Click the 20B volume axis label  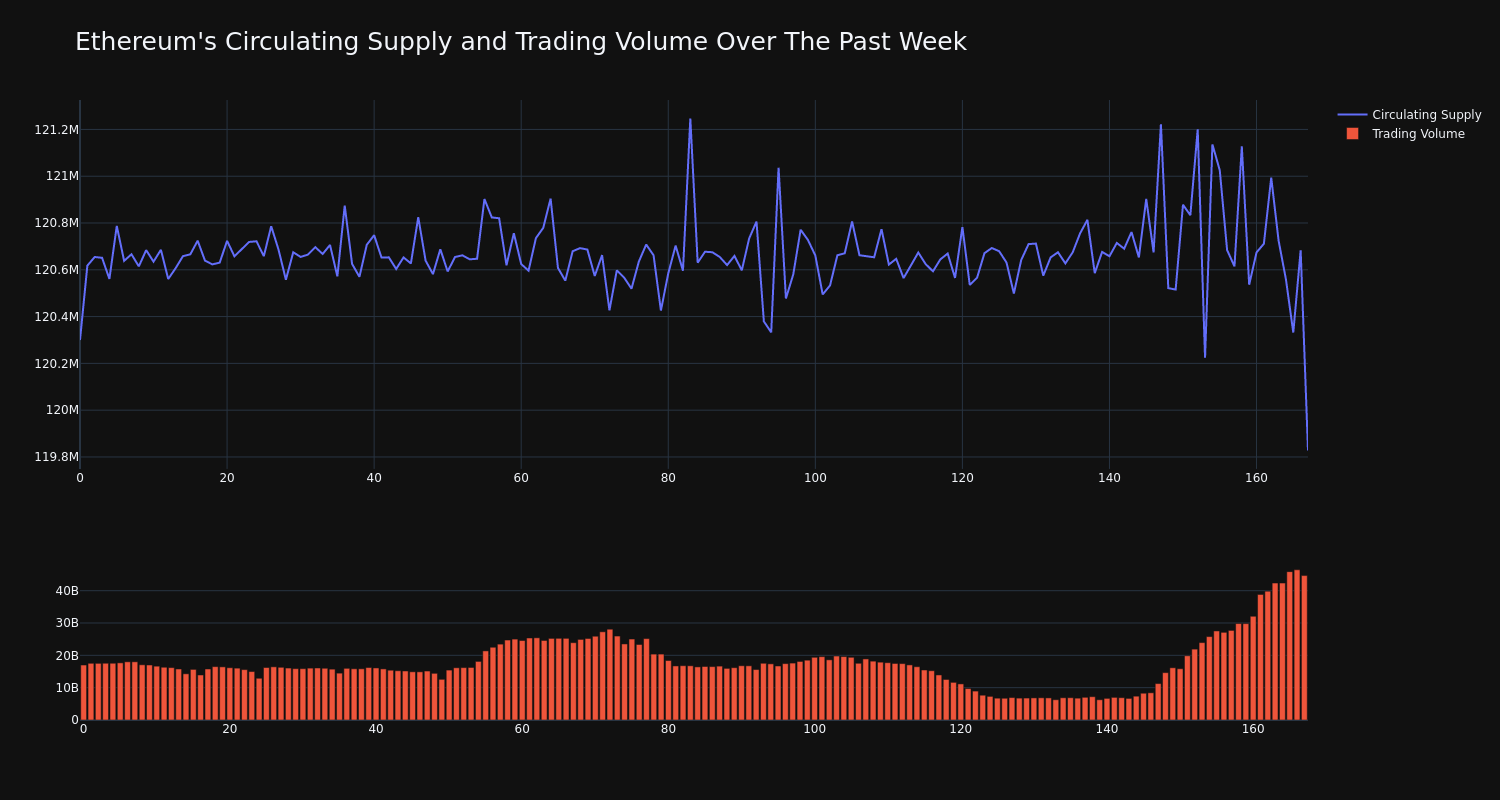point(67,656)
